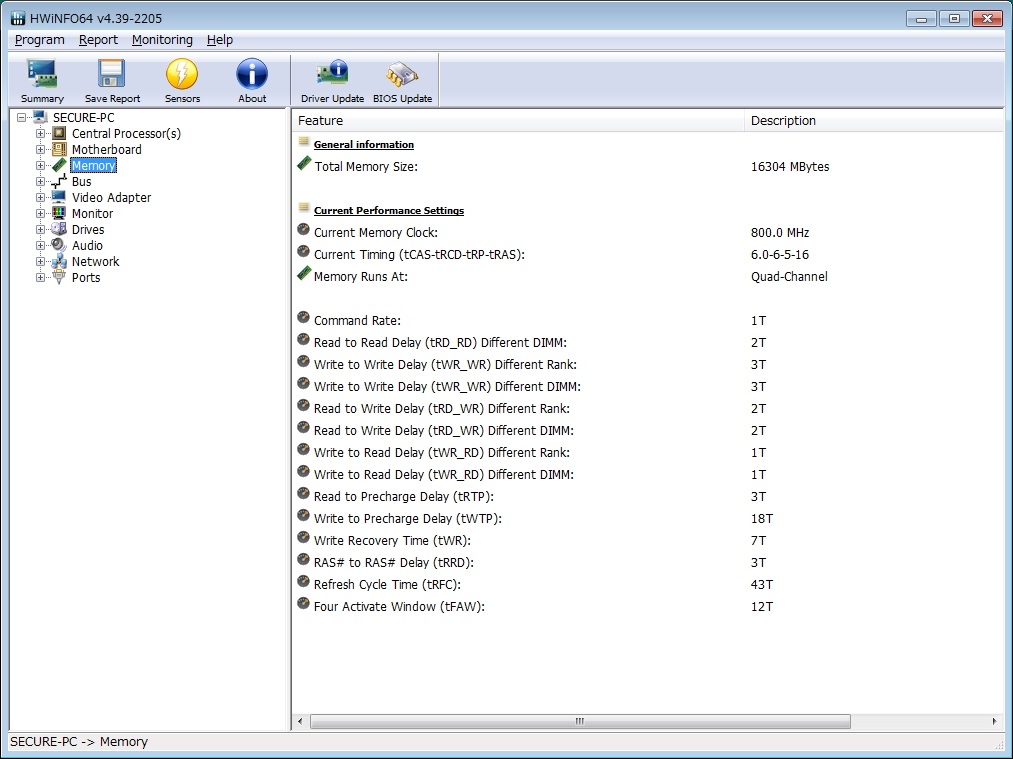Click the Command Rate row icon
The height and width of the screenshot is (759, 1013).
(x=304, y=318)
